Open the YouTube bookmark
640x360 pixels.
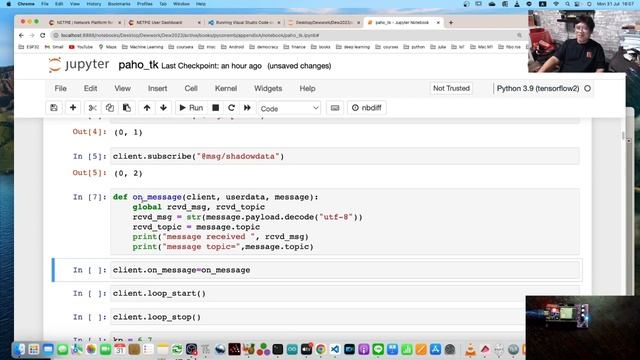pyautogui.click(x=81, y=47)
